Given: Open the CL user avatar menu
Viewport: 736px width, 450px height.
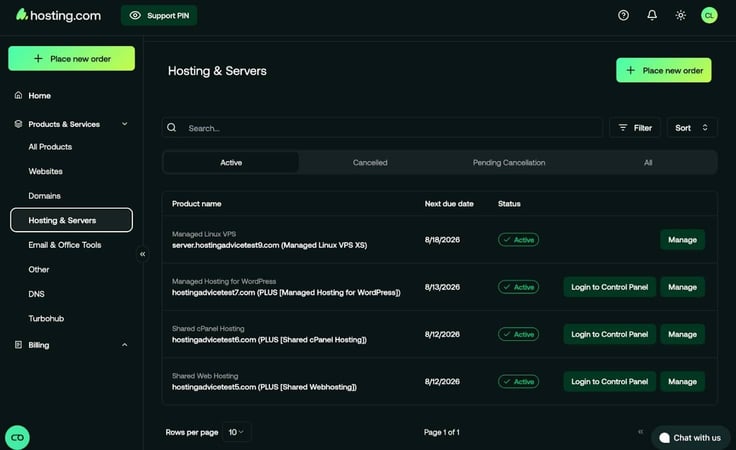Looking at the screenshot, I should (709, 15).
